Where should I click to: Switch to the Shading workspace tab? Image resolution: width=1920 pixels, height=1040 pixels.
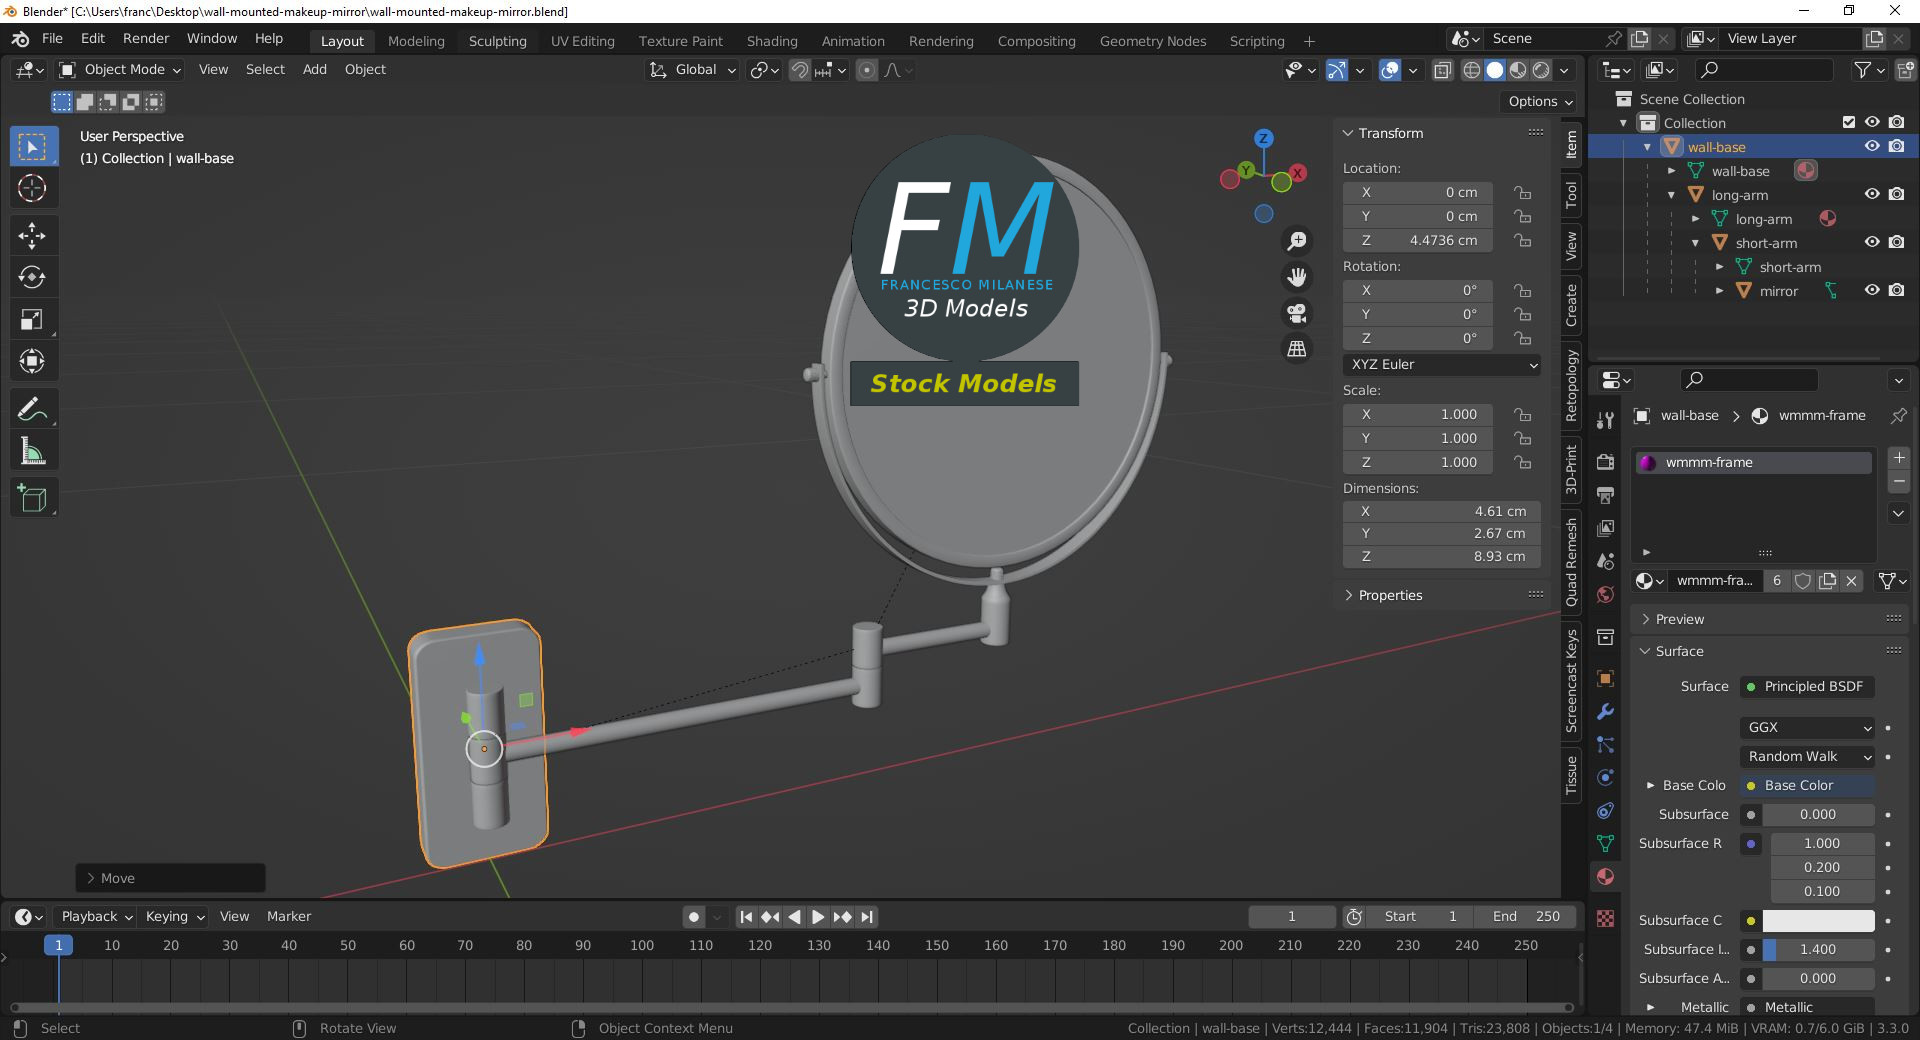click(772, 41)
